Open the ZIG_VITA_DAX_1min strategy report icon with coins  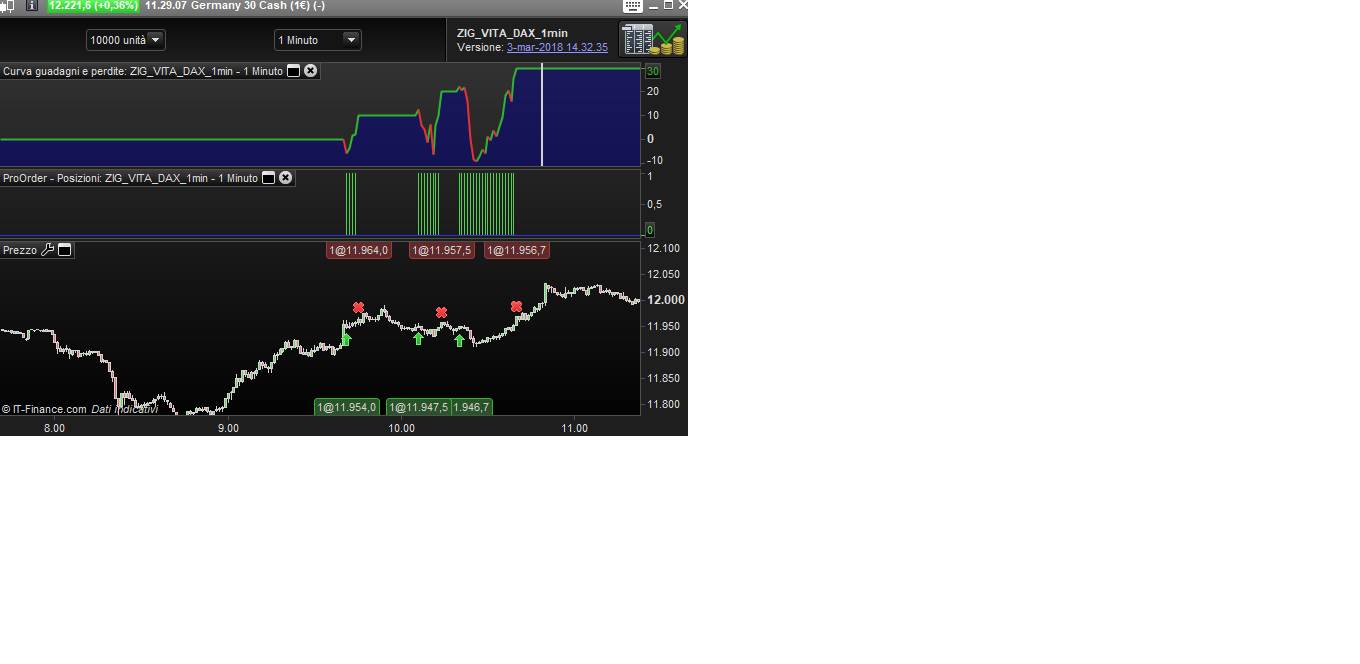pos(653,40)
